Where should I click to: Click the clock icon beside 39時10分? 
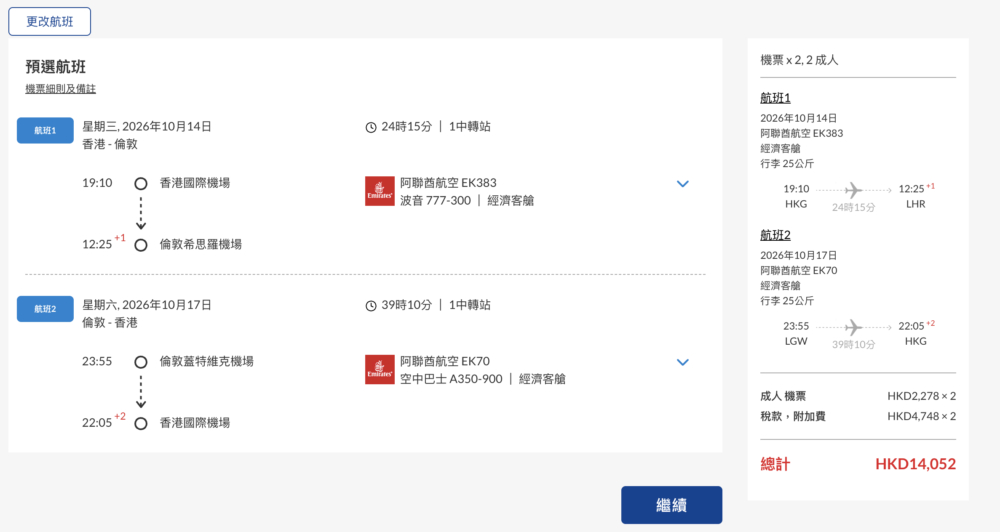pos(371,306)
